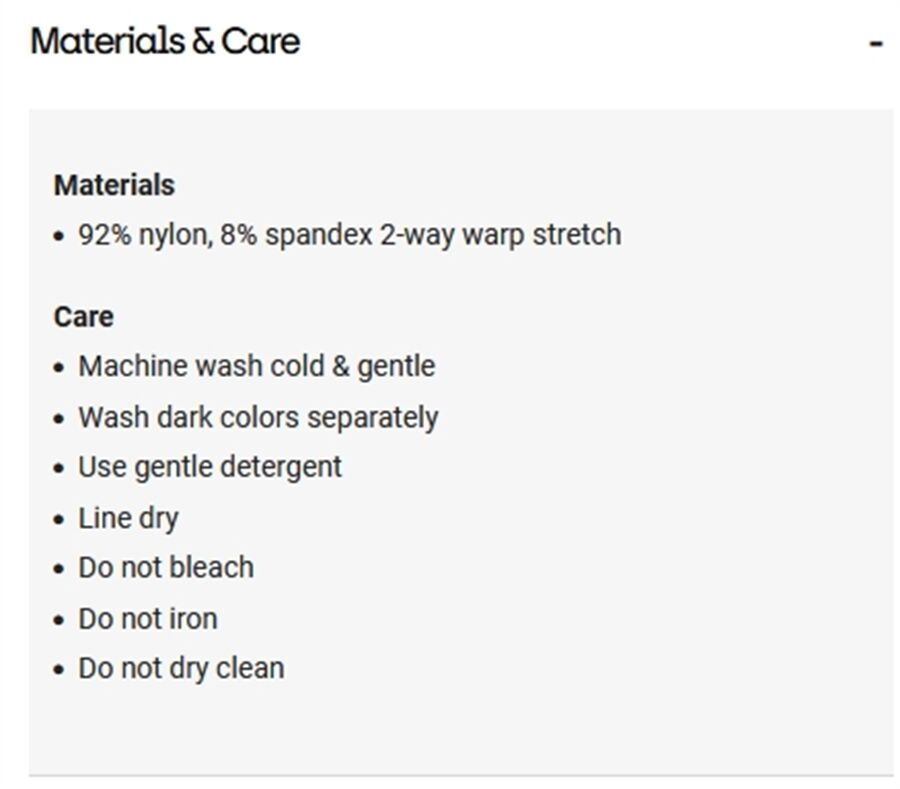Screen dimensions: 900x789
Task: Click the '2-way warp stretch' text
Action: [x=501, y=235]
